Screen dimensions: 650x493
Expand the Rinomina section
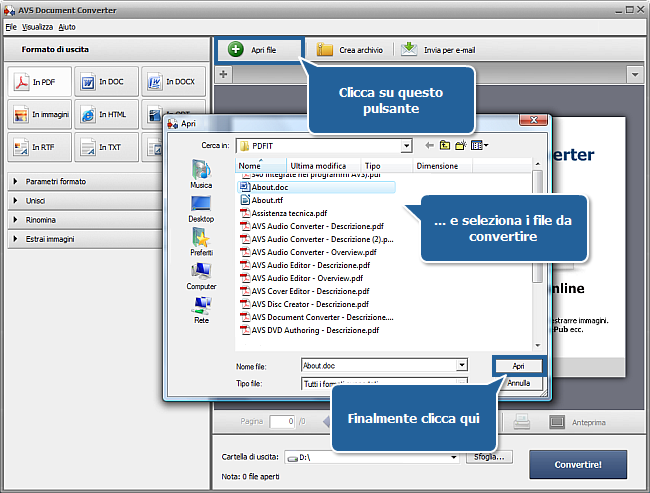tap(85, 220)
